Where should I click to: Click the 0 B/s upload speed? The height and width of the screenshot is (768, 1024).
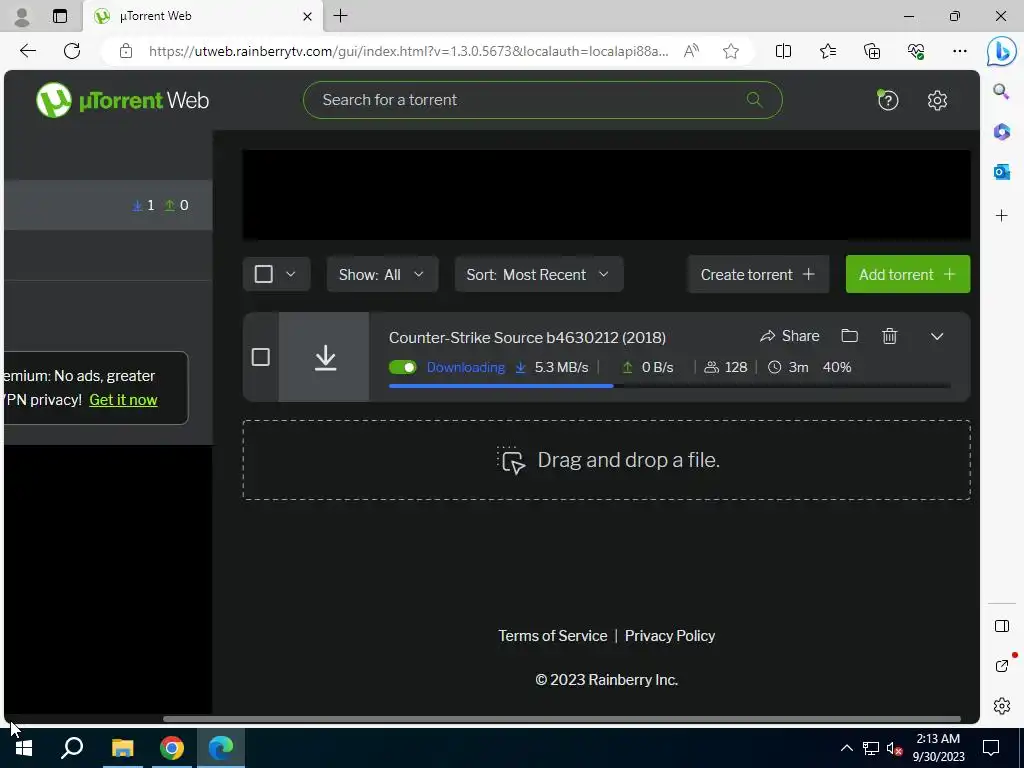coord(657,367)
